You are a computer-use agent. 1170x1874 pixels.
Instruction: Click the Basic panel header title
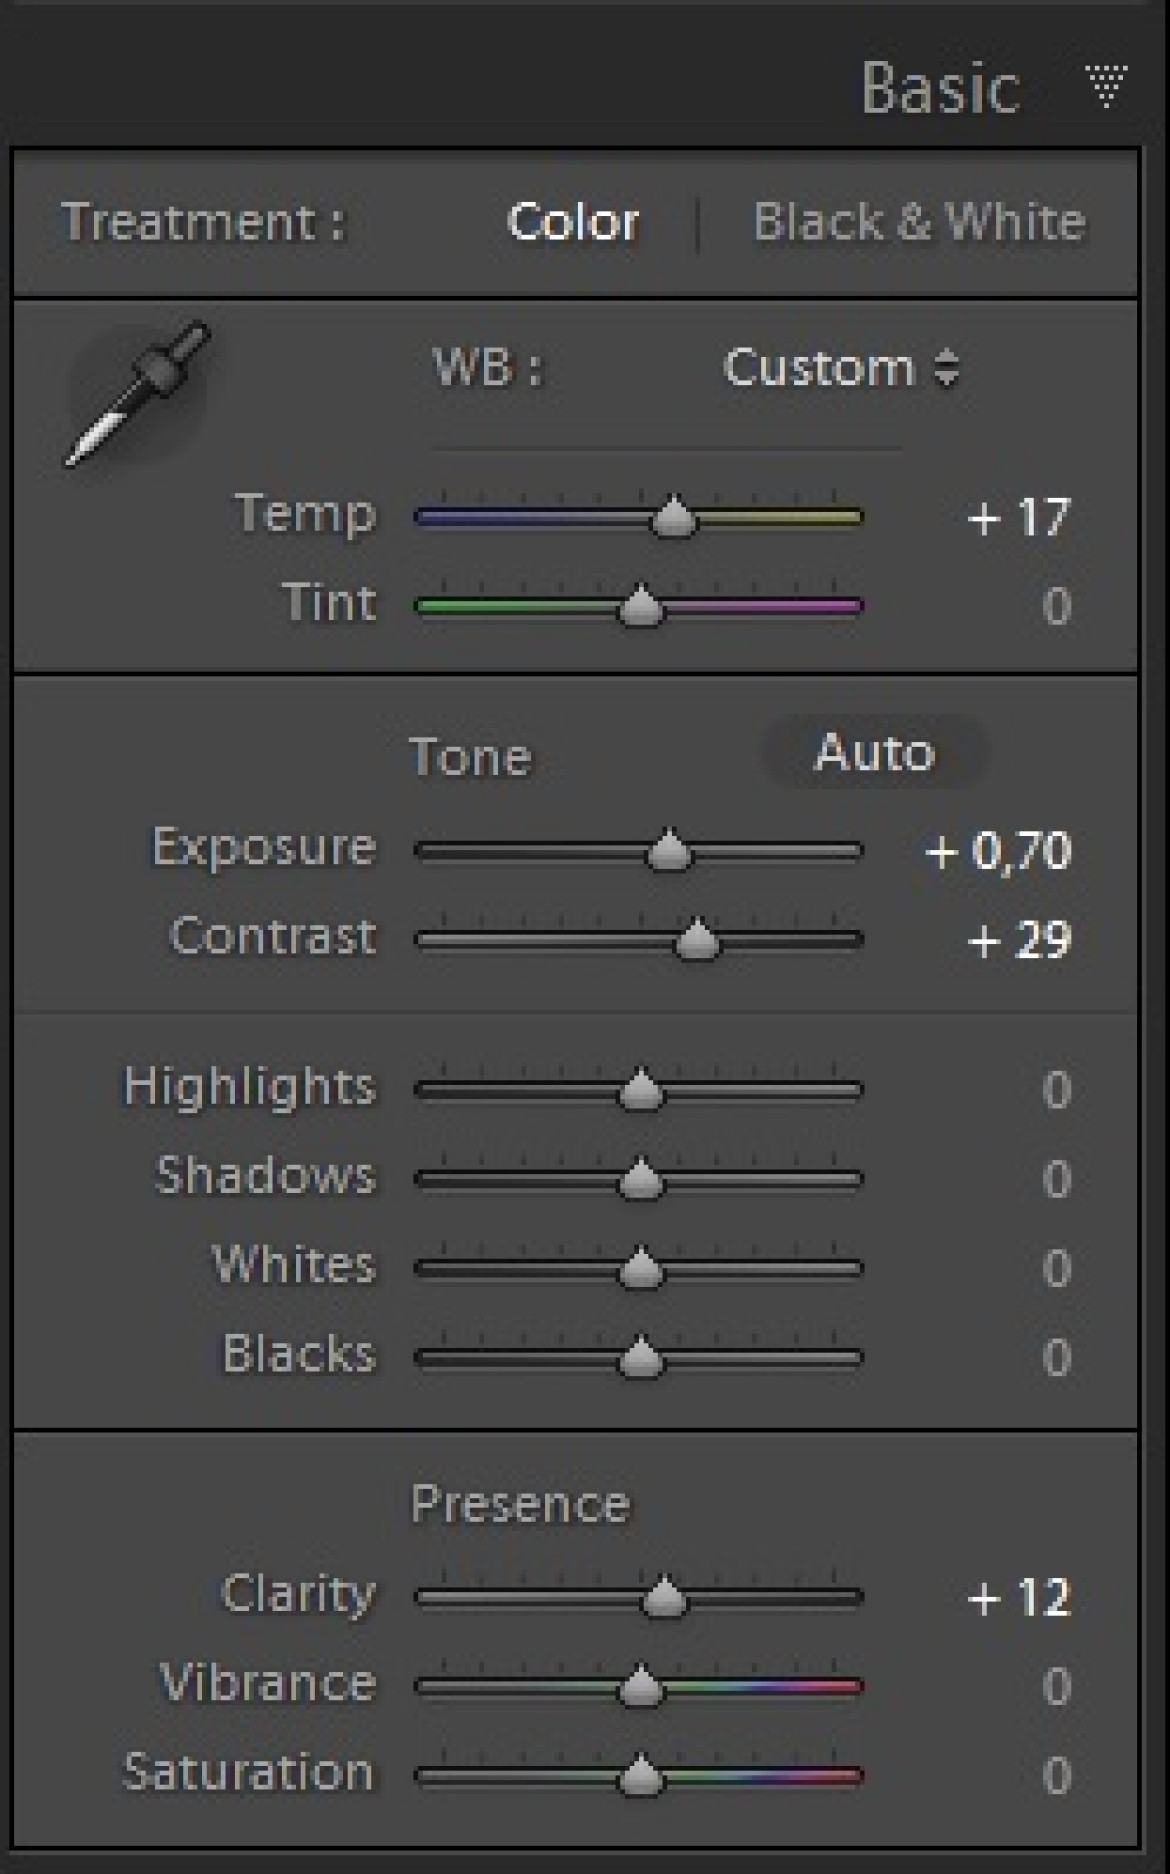point(940,87)
